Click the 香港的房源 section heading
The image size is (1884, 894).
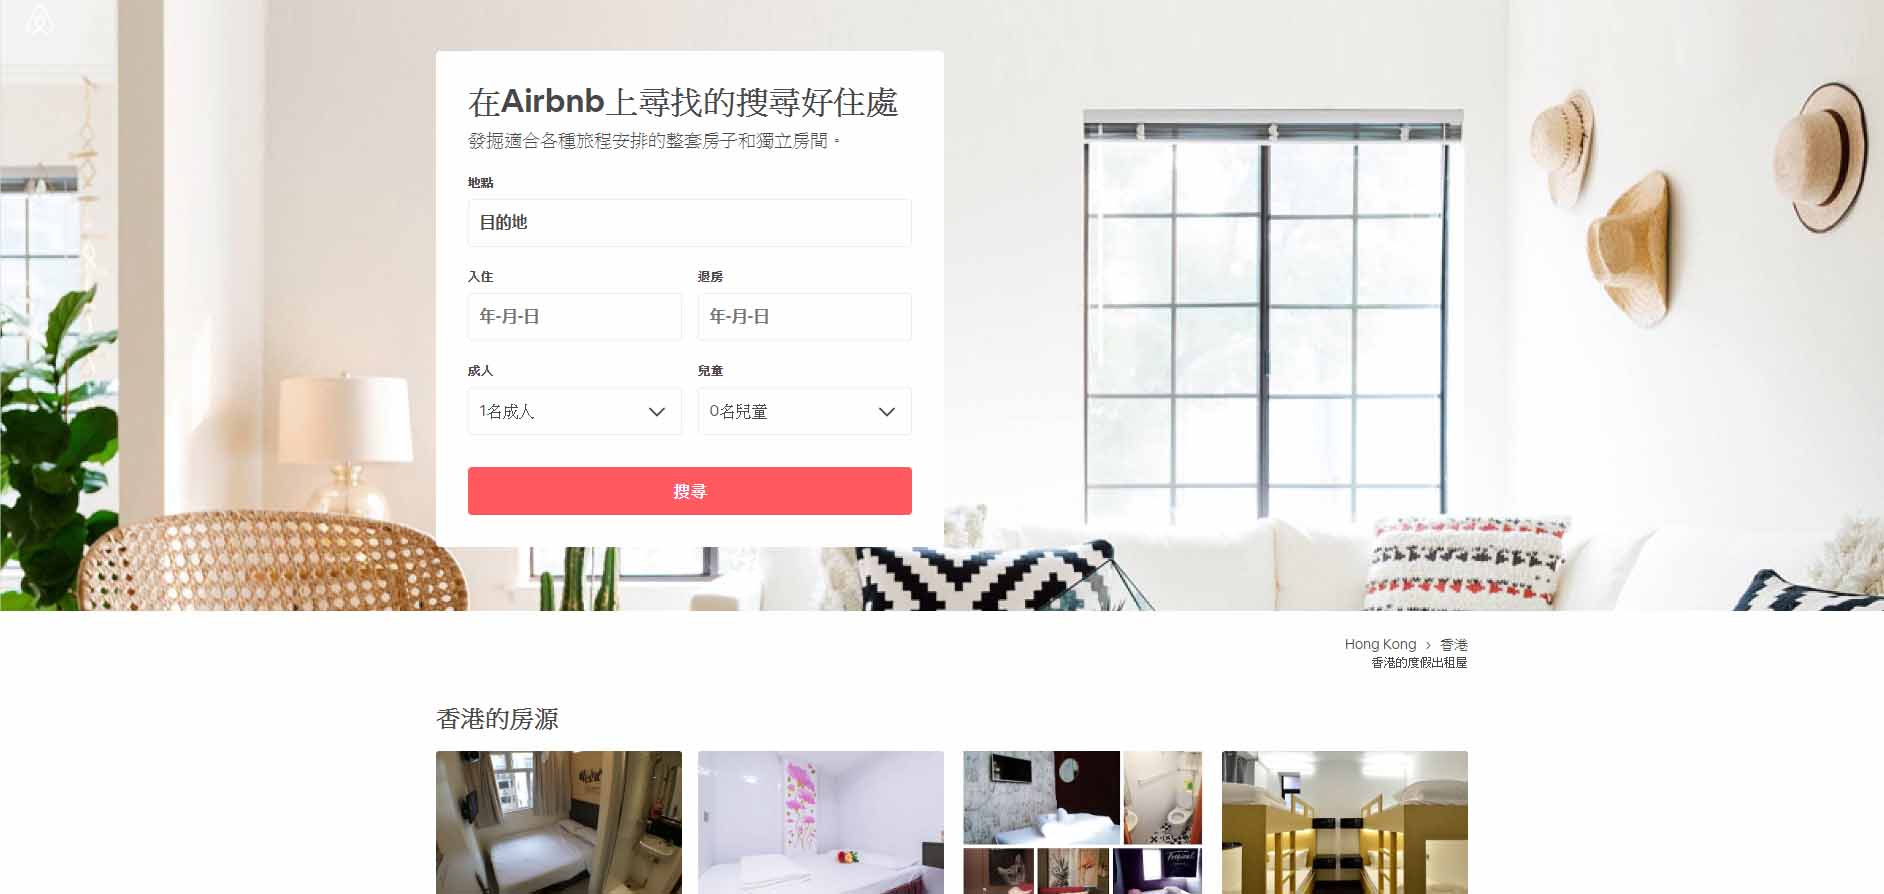click(497, 719)
